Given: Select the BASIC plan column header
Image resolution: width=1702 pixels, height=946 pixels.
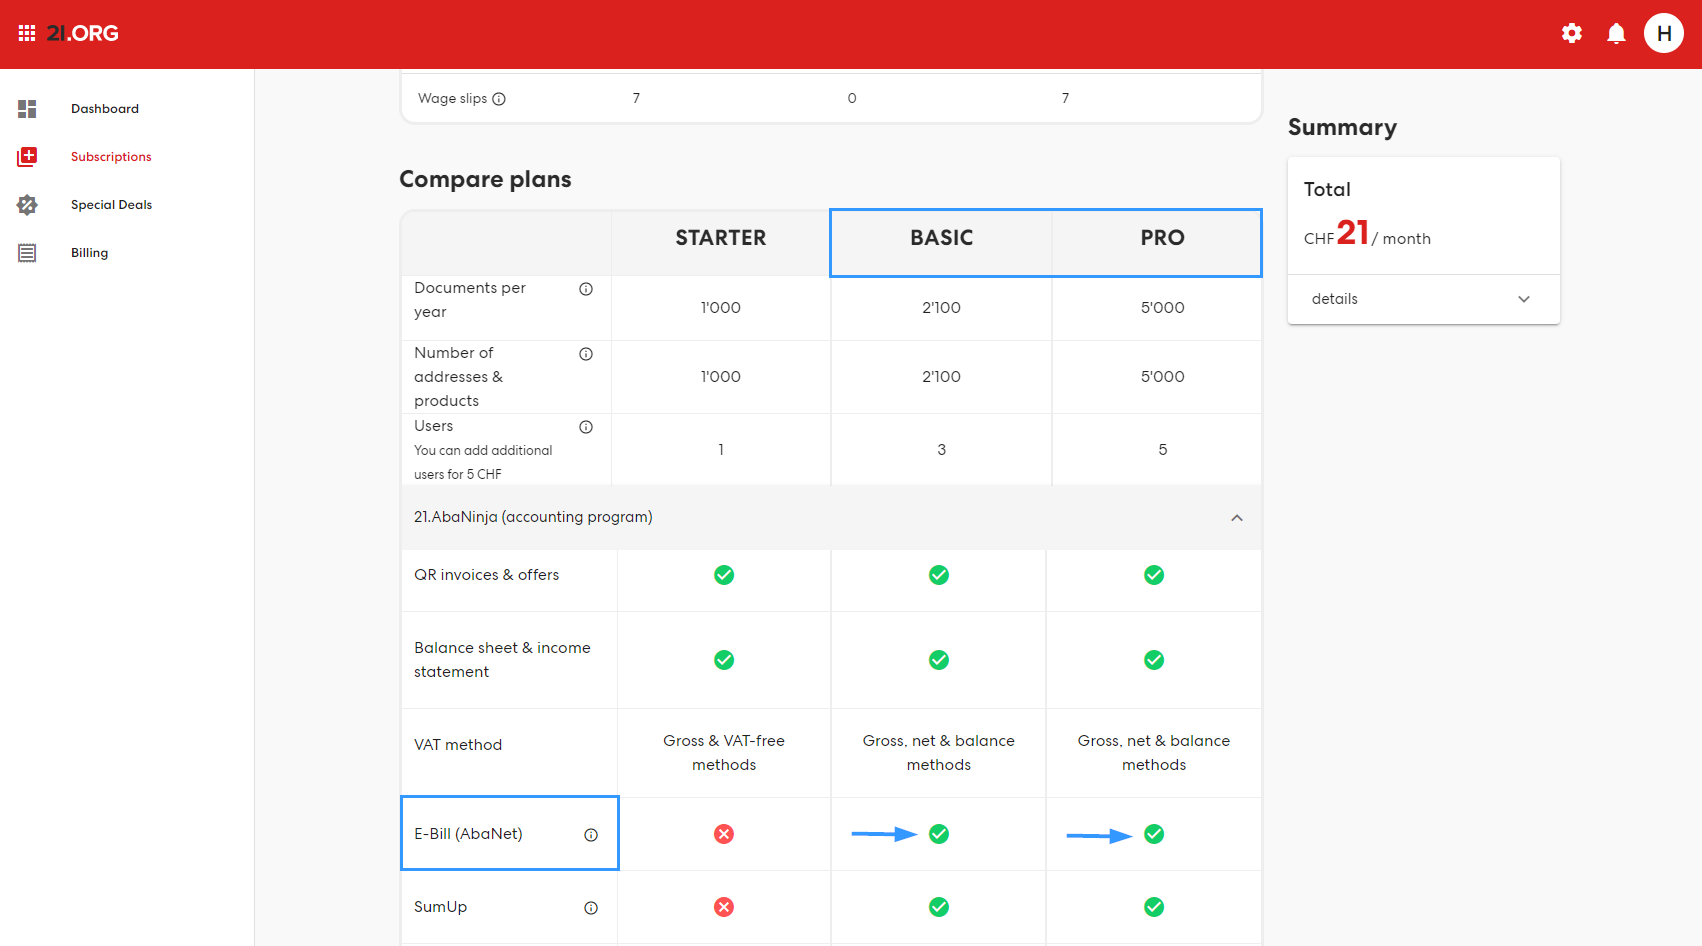Looking at the screenshot, I should [x=941, y=238].
